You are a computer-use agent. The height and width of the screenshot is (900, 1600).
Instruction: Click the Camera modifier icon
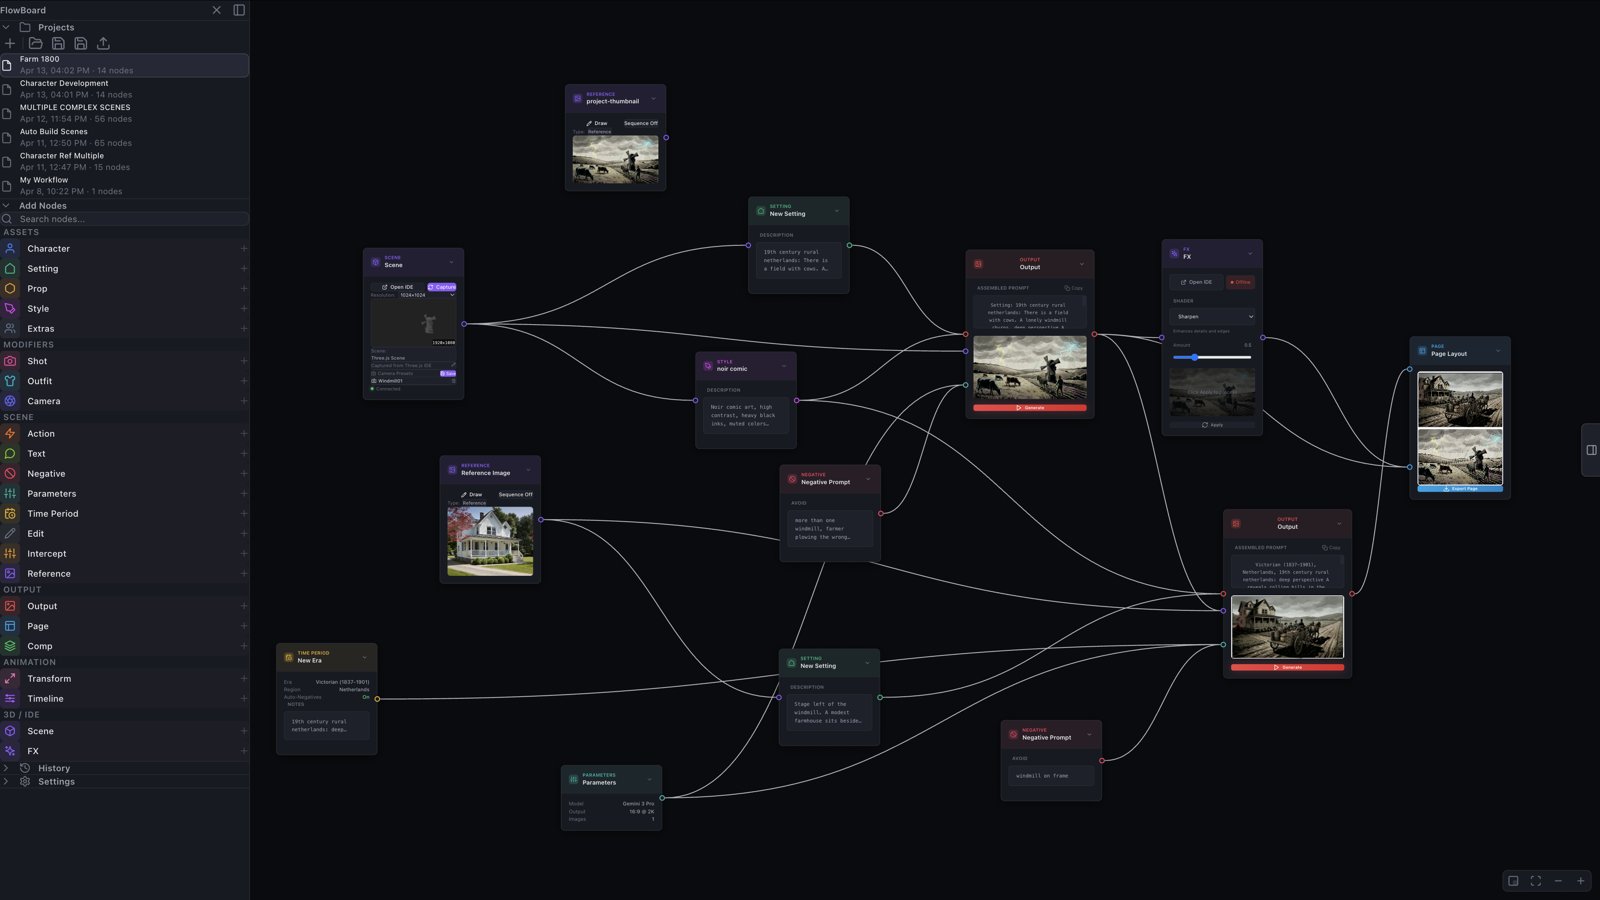10,401
